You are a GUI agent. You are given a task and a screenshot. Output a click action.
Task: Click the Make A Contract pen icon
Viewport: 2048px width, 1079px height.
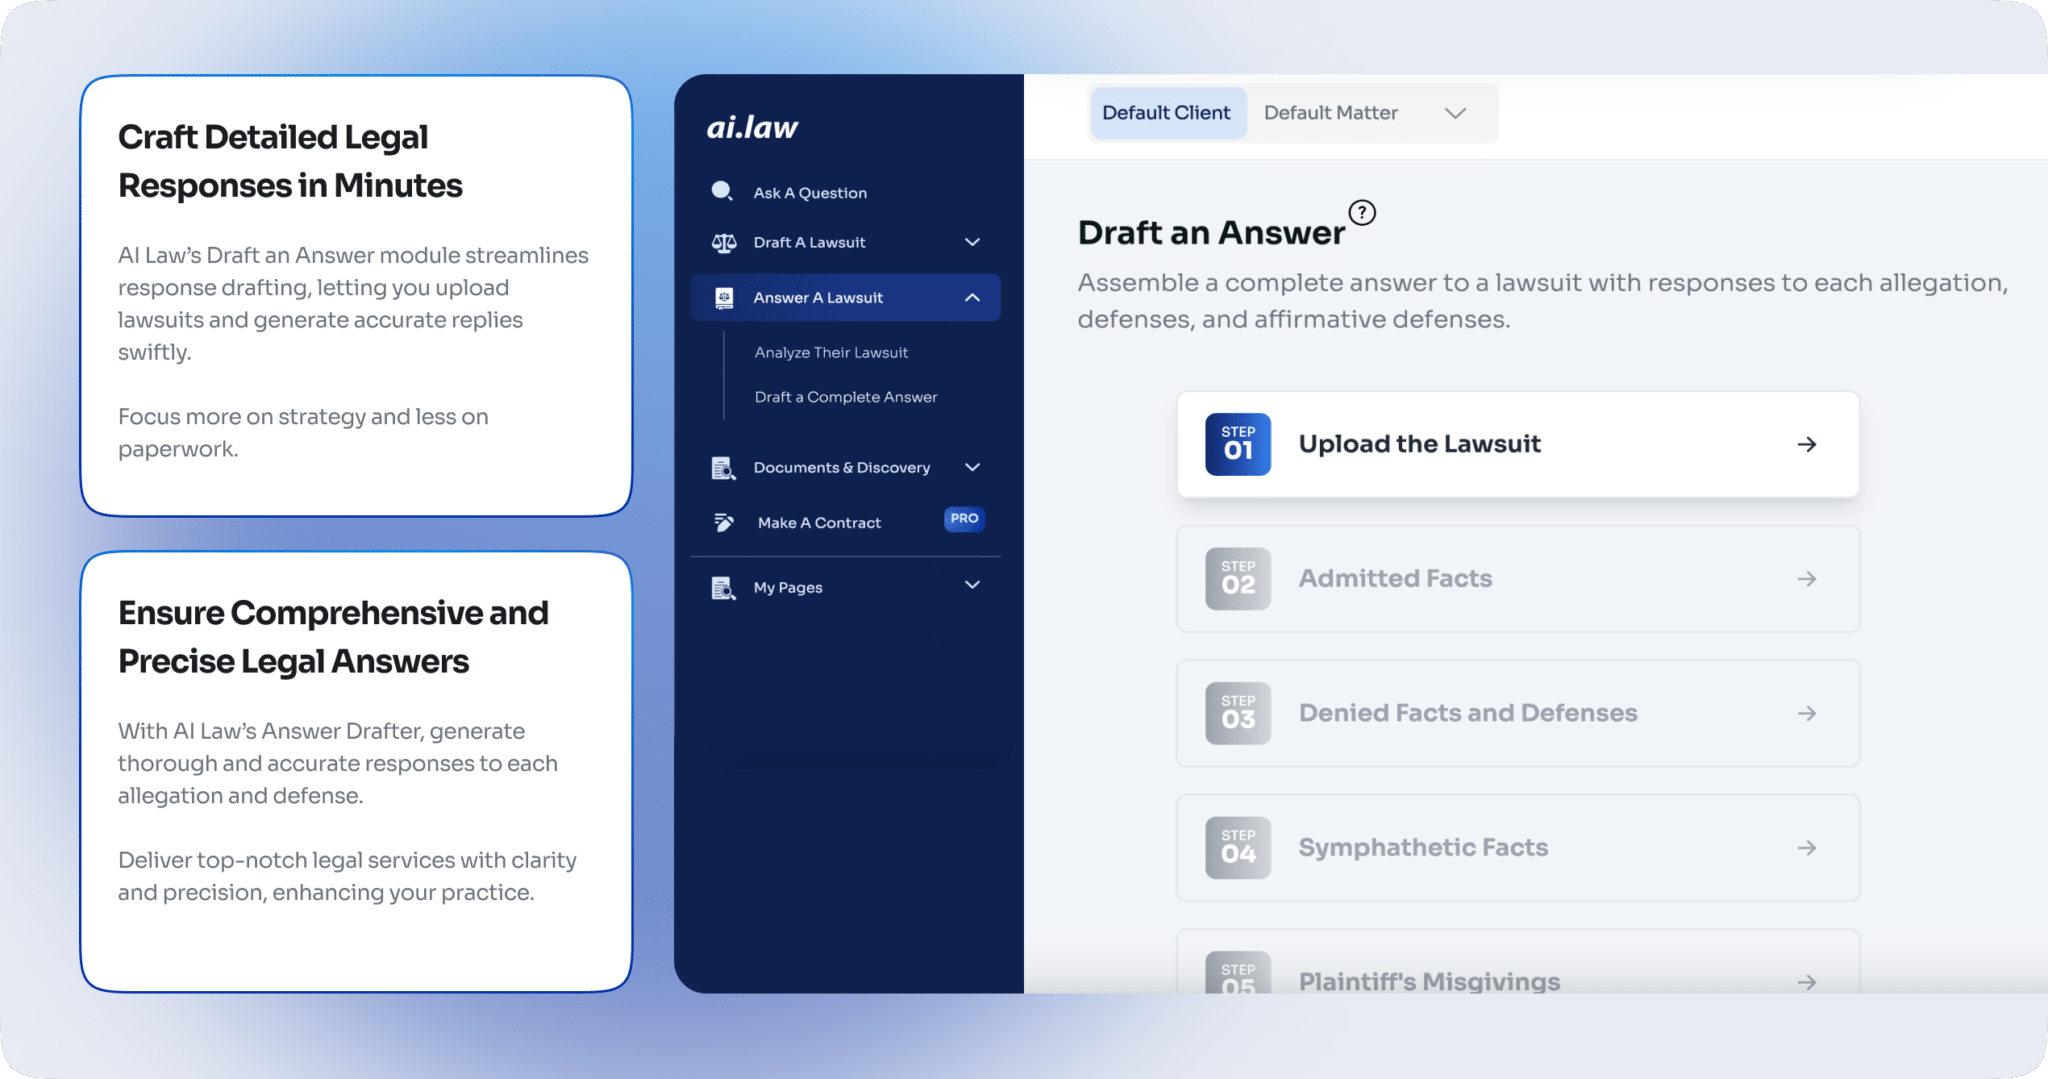pyautogui.click(x=724, y=522)
